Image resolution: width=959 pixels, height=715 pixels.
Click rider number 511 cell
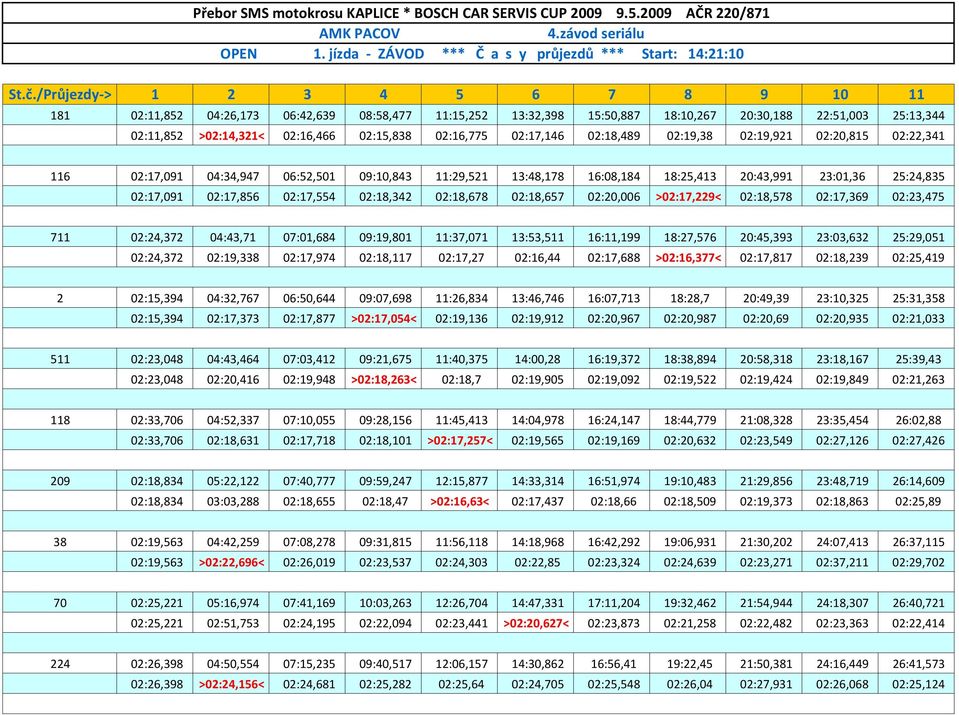point(60,359)
